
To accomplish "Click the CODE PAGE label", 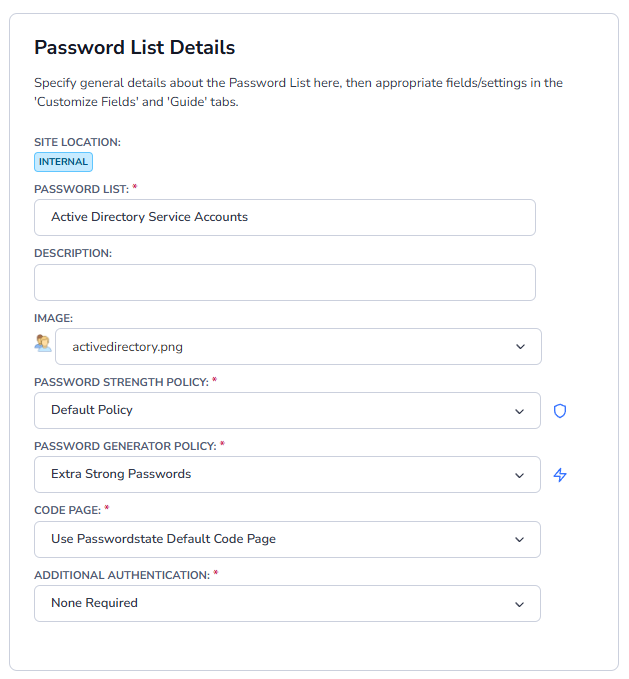I will tap(67, 510).
